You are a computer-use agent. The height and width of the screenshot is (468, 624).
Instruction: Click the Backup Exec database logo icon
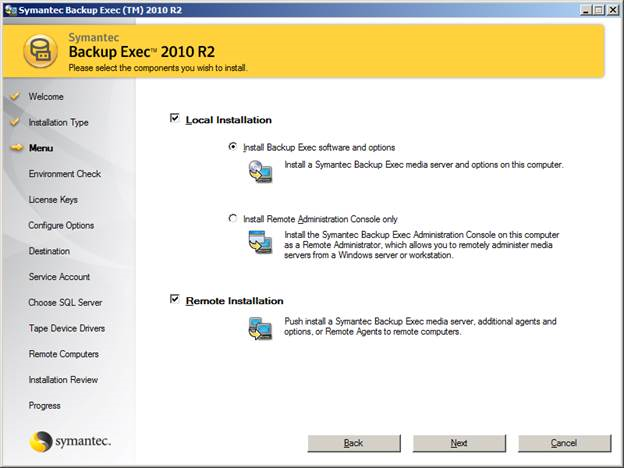40,51
